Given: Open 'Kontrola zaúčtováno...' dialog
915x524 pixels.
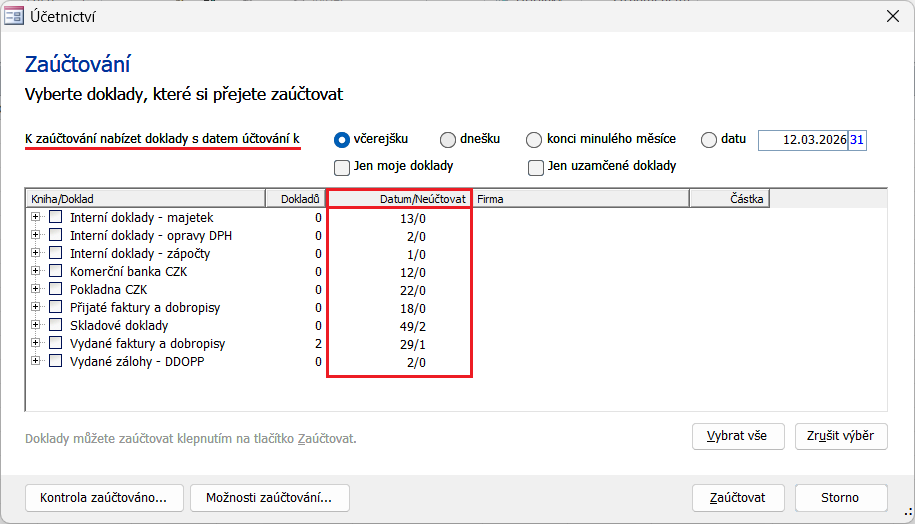Looking at the screenshot, I should point(104,498).
